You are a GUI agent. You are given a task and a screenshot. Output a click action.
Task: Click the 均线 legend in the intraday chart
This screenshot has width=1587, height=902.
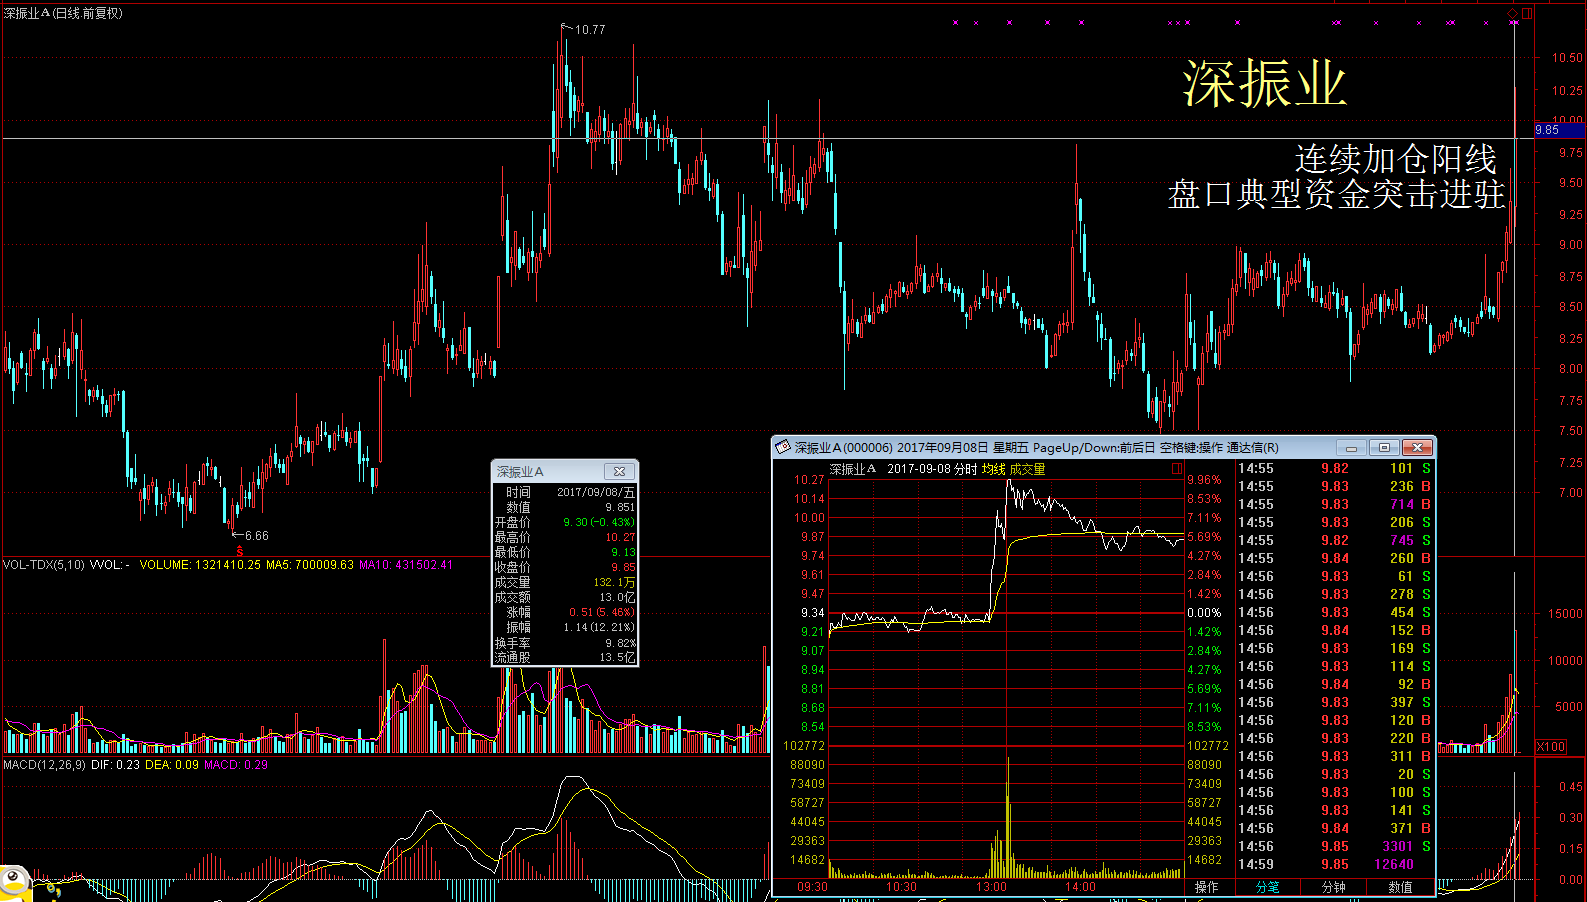(x=993, y=469)
